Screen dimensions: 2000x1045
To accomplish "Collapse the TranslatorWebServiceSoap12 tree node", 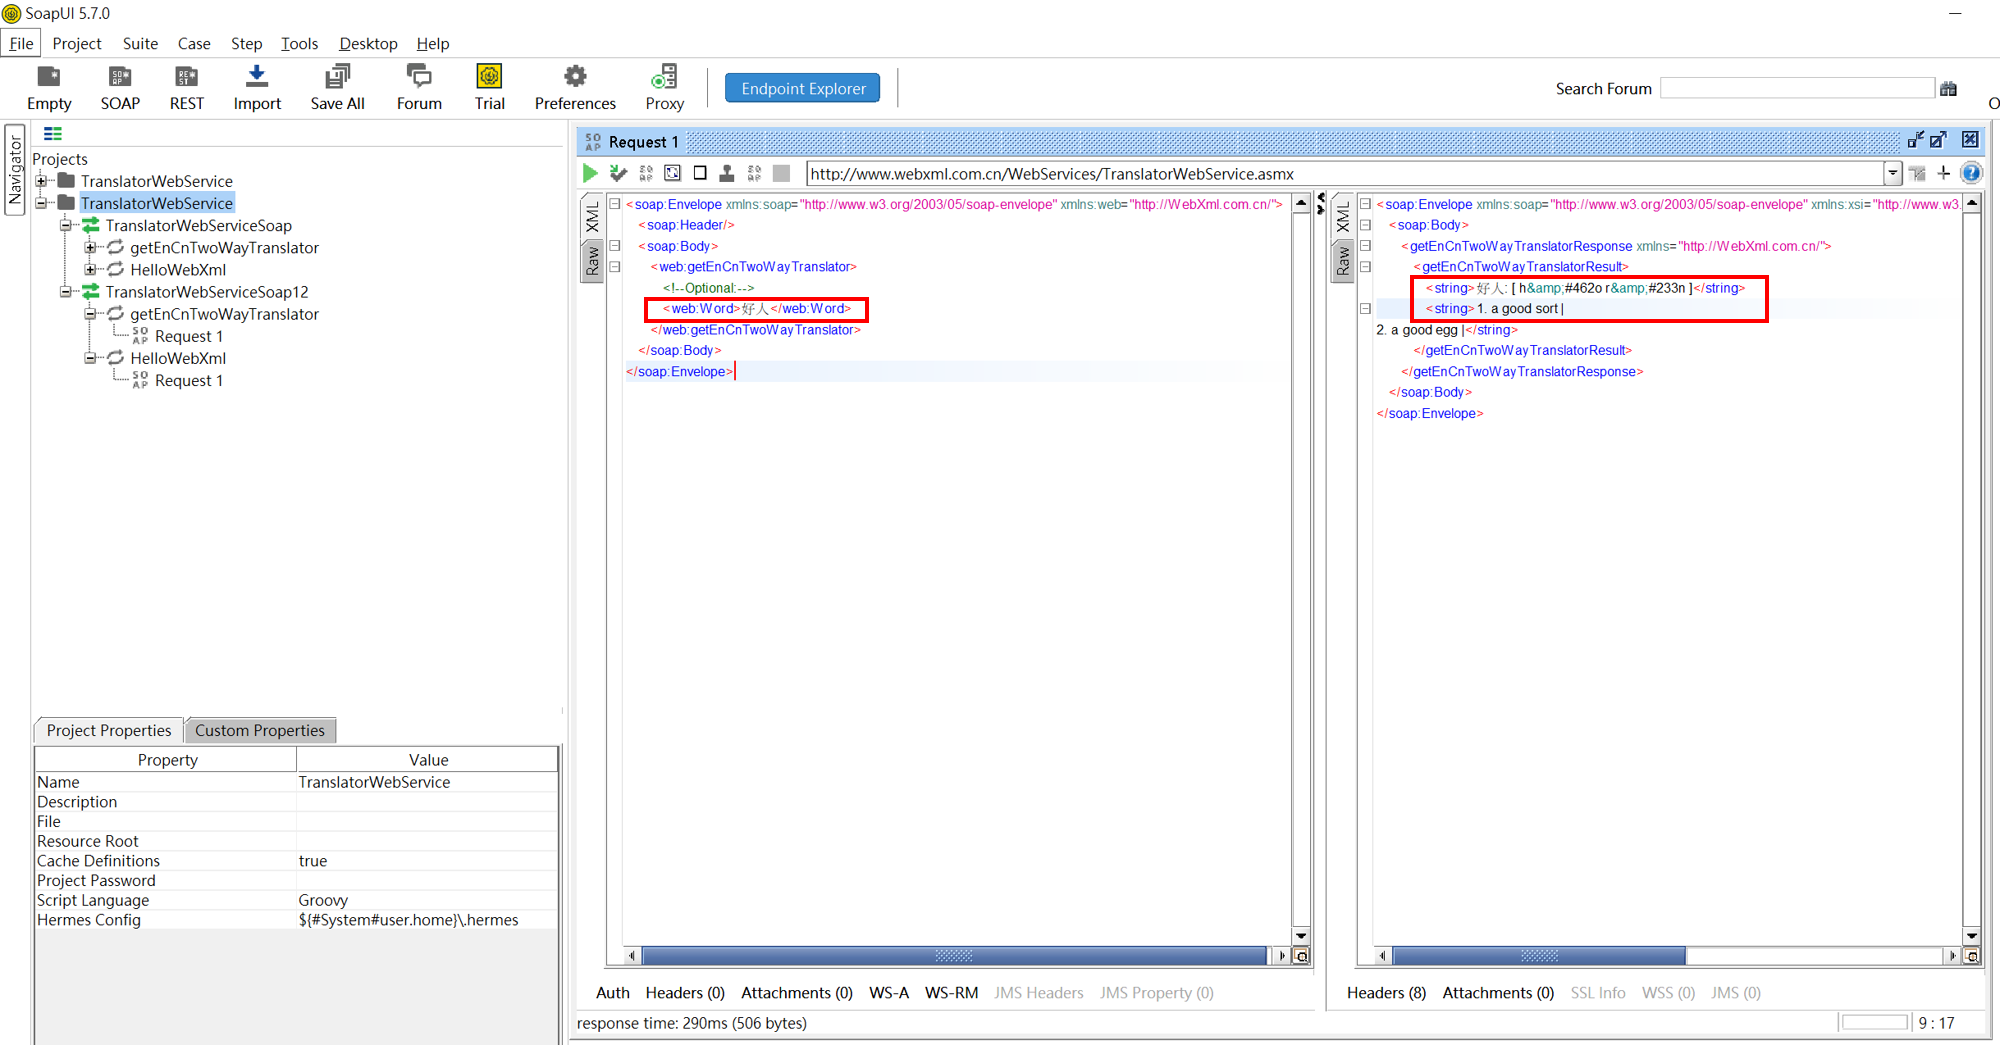I will pyautogui.click(x=66, y=292).
